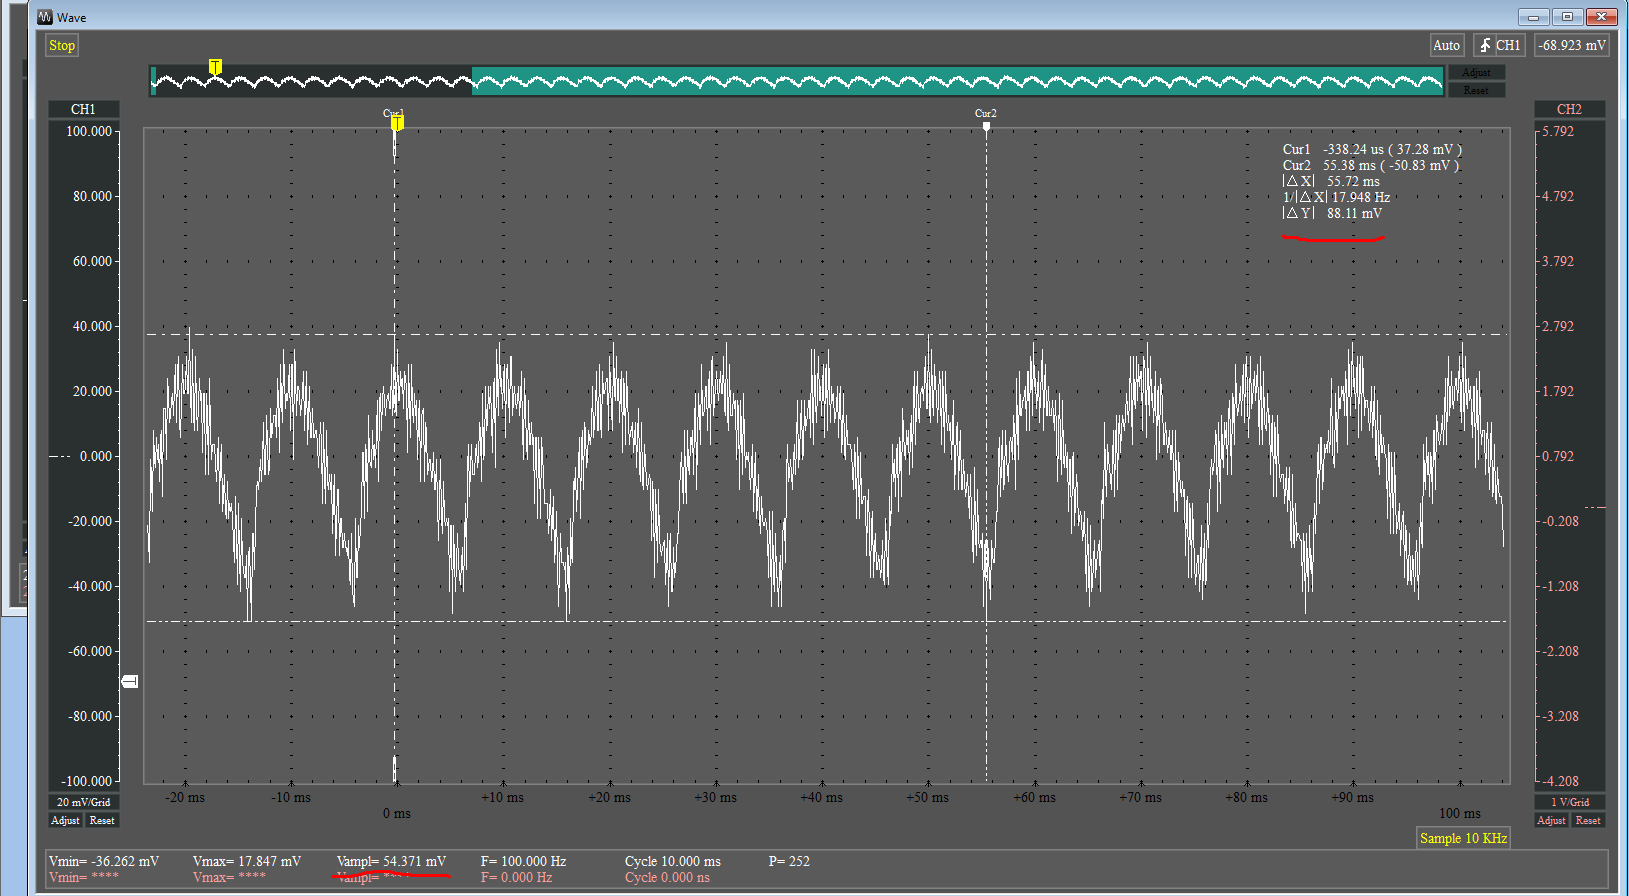Click the CH1 channel header
Viewport: 1629px width, 896px height.
(83, 109)
